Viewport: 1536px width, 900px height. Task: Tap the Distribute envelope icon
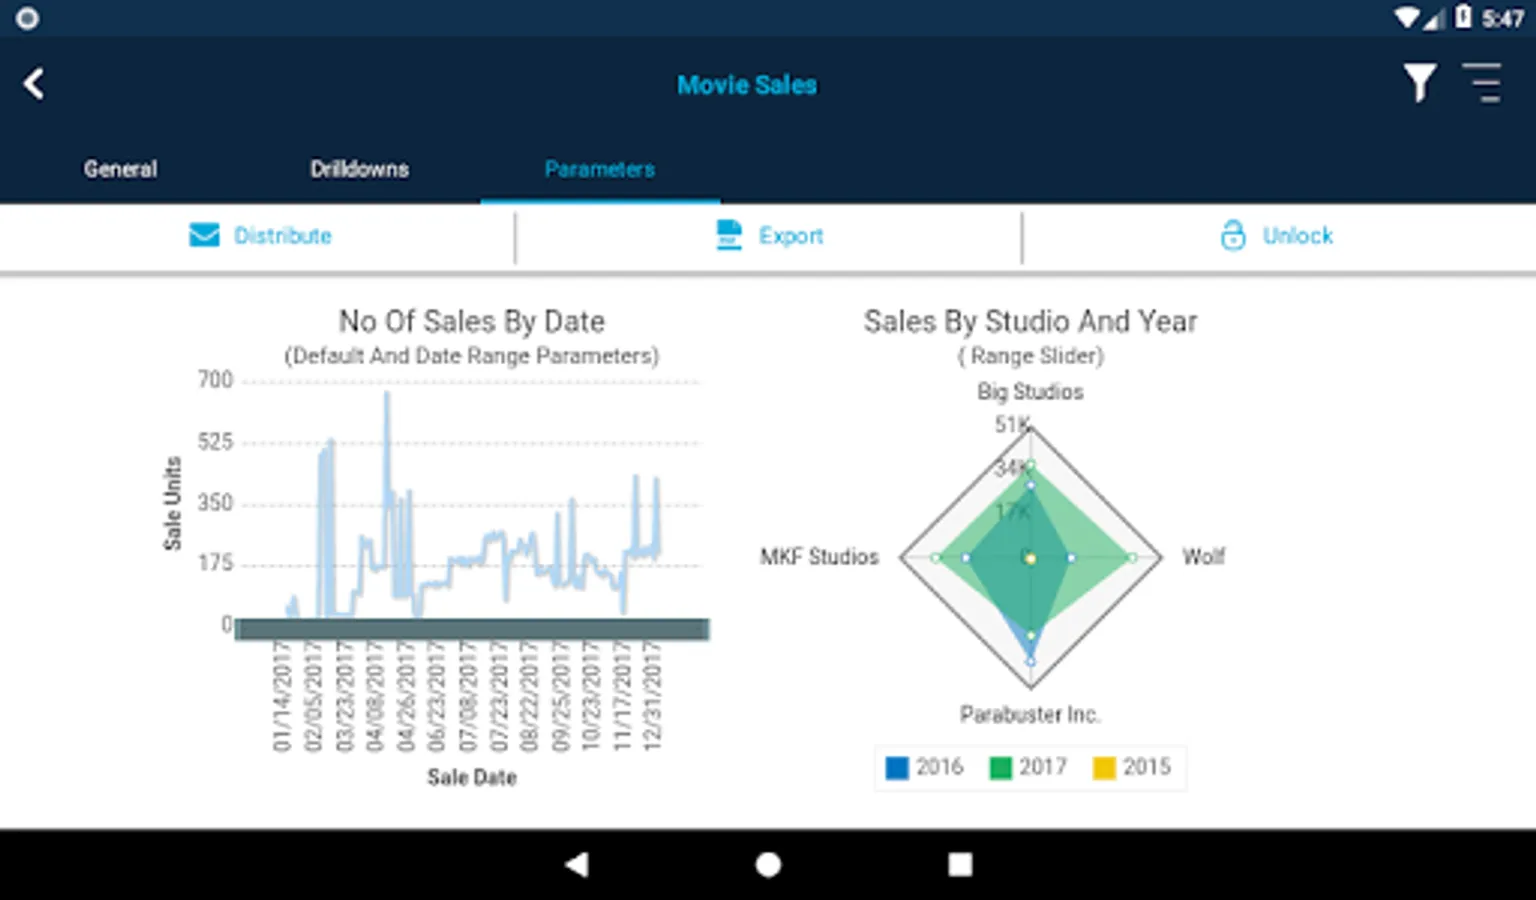(x=204, y=235)
